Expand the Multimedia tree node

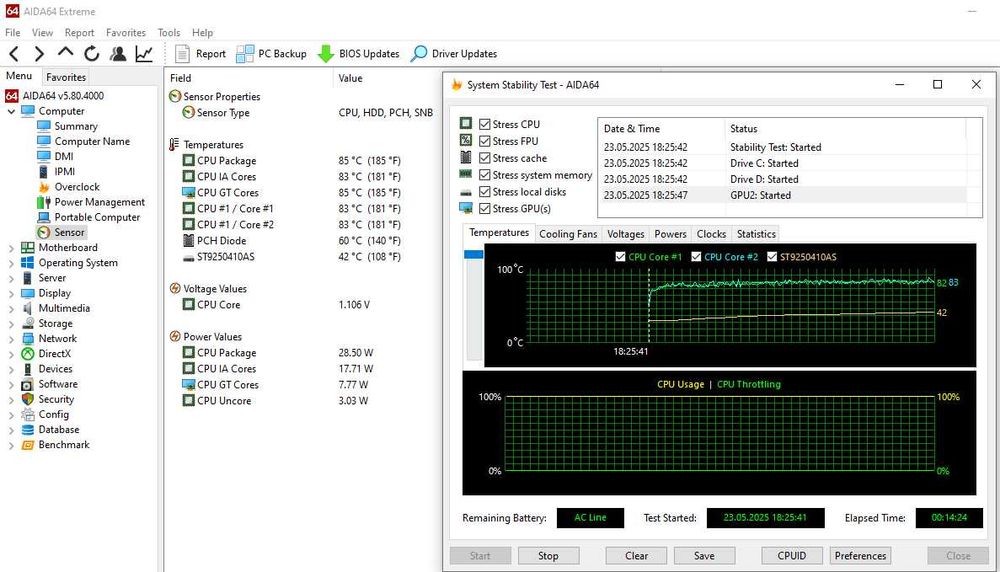(x=11, y=309)
